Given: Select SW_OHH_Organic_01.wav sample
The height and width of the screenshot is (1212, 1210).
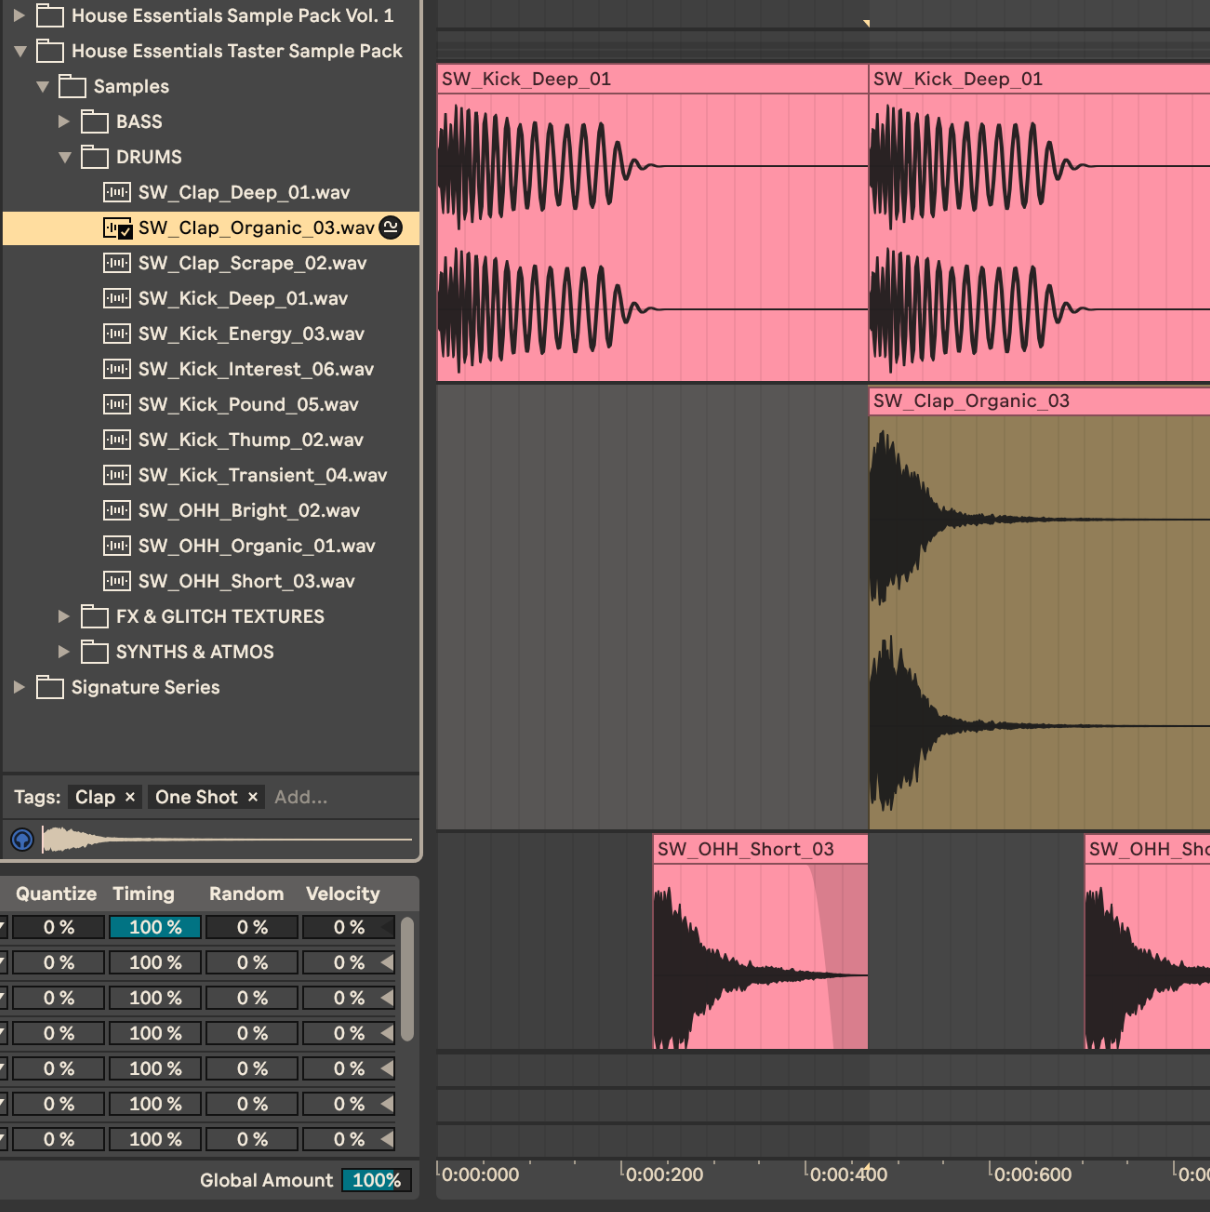Looking at the screenshot, I should pos(256,546).
